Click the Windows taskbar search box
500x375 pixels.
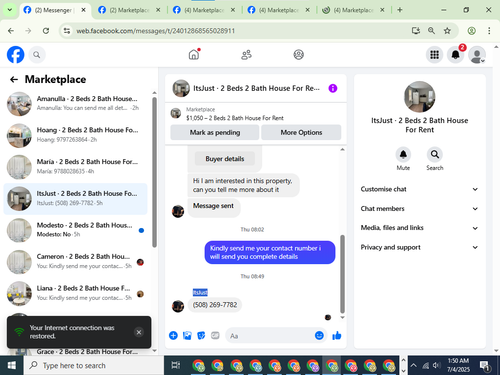coord(94,365)
